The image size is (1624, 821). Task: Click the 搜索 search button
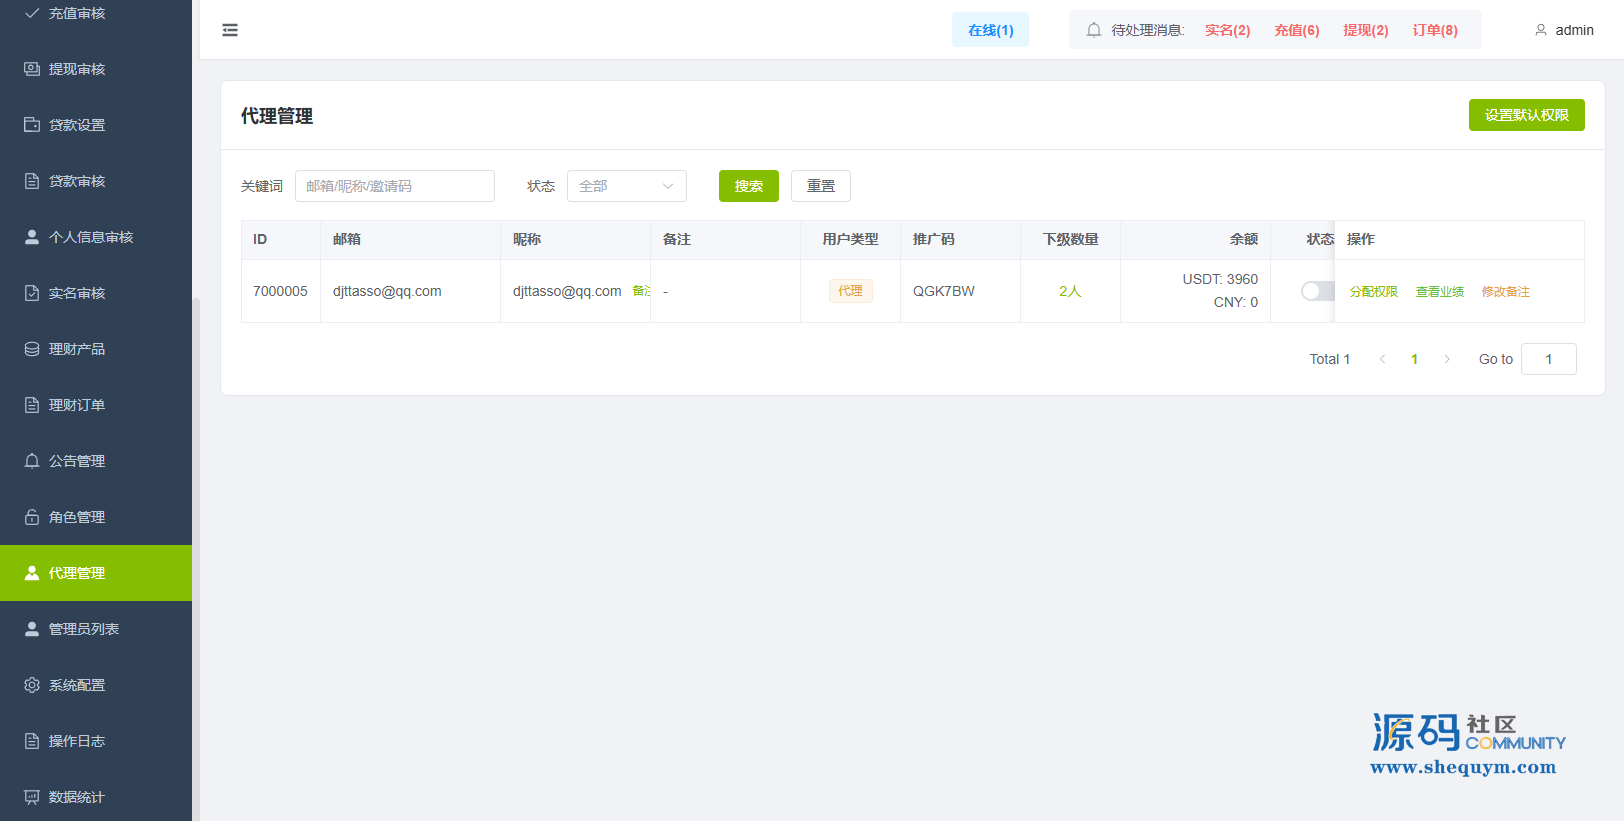(x=749, y=186)
